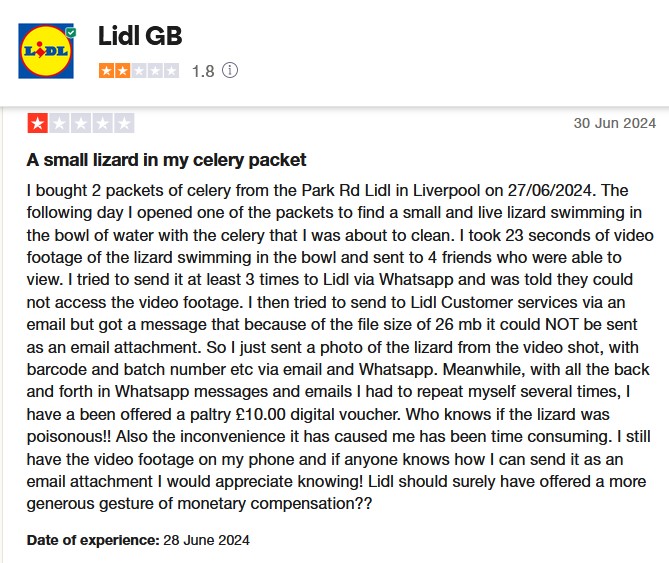Image resolution: width=669 pixels, height=563 pixels.
Task: Open the Lidl GB company name heading
Action: (140, 36)
